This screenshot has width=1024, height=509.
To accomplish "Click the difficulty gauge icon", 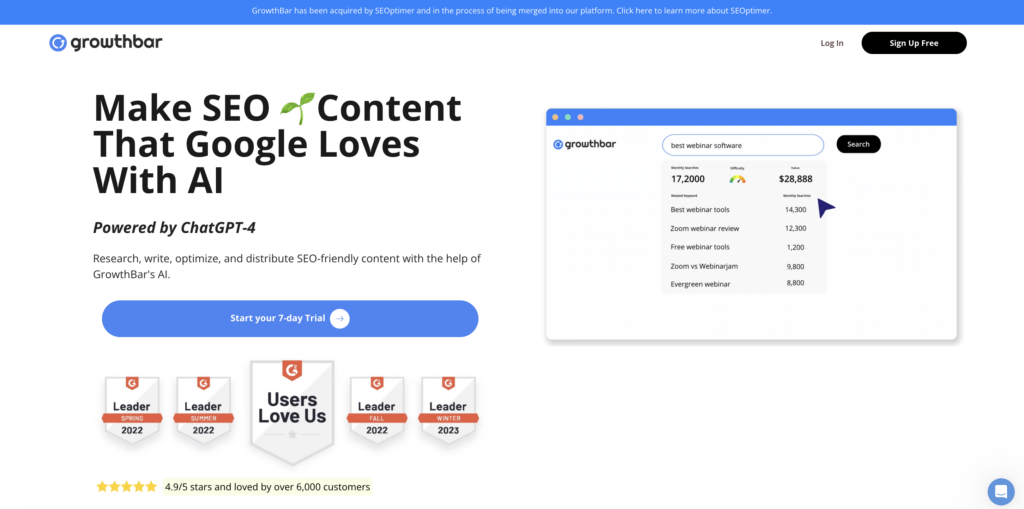I will 737,178.
